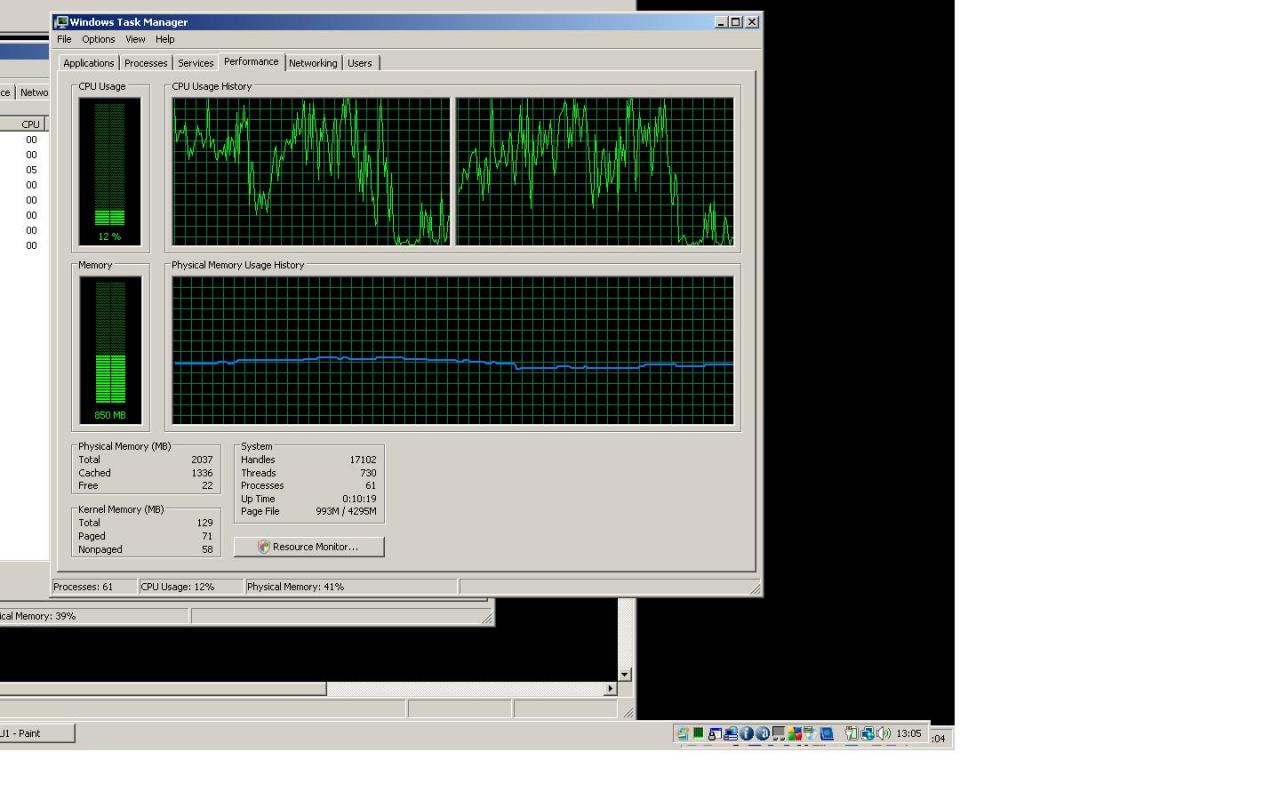This screenshot has width=1280, height=800.
Task: Click 'Memory: 39%' status in background window
Action: [38, 616]
